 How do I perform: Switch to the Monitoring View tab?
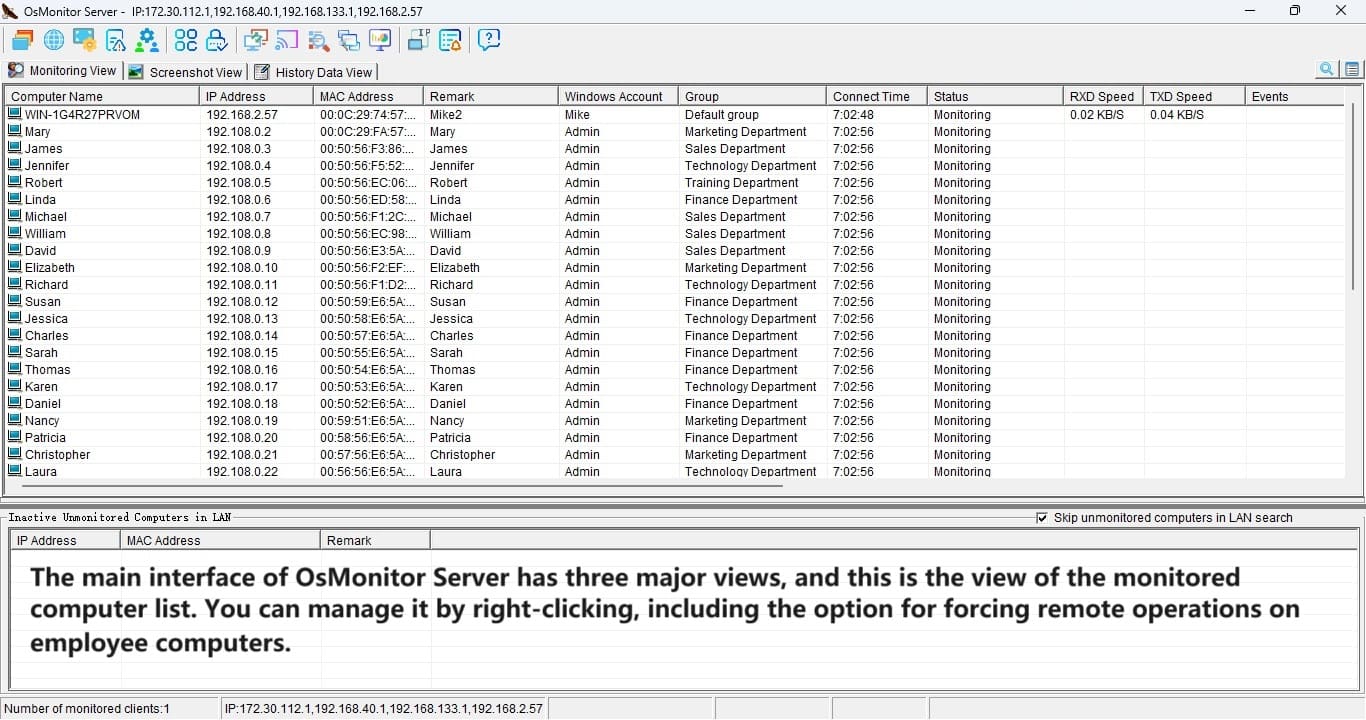click(62, 71)
